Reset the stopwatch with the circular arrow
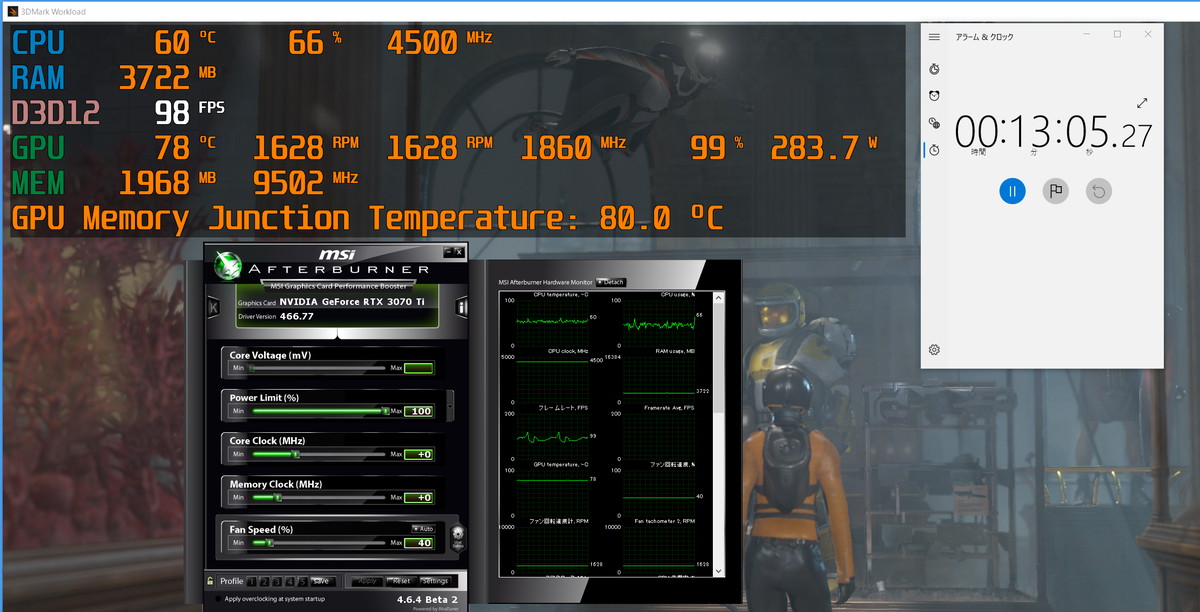 coord(1098,191)
